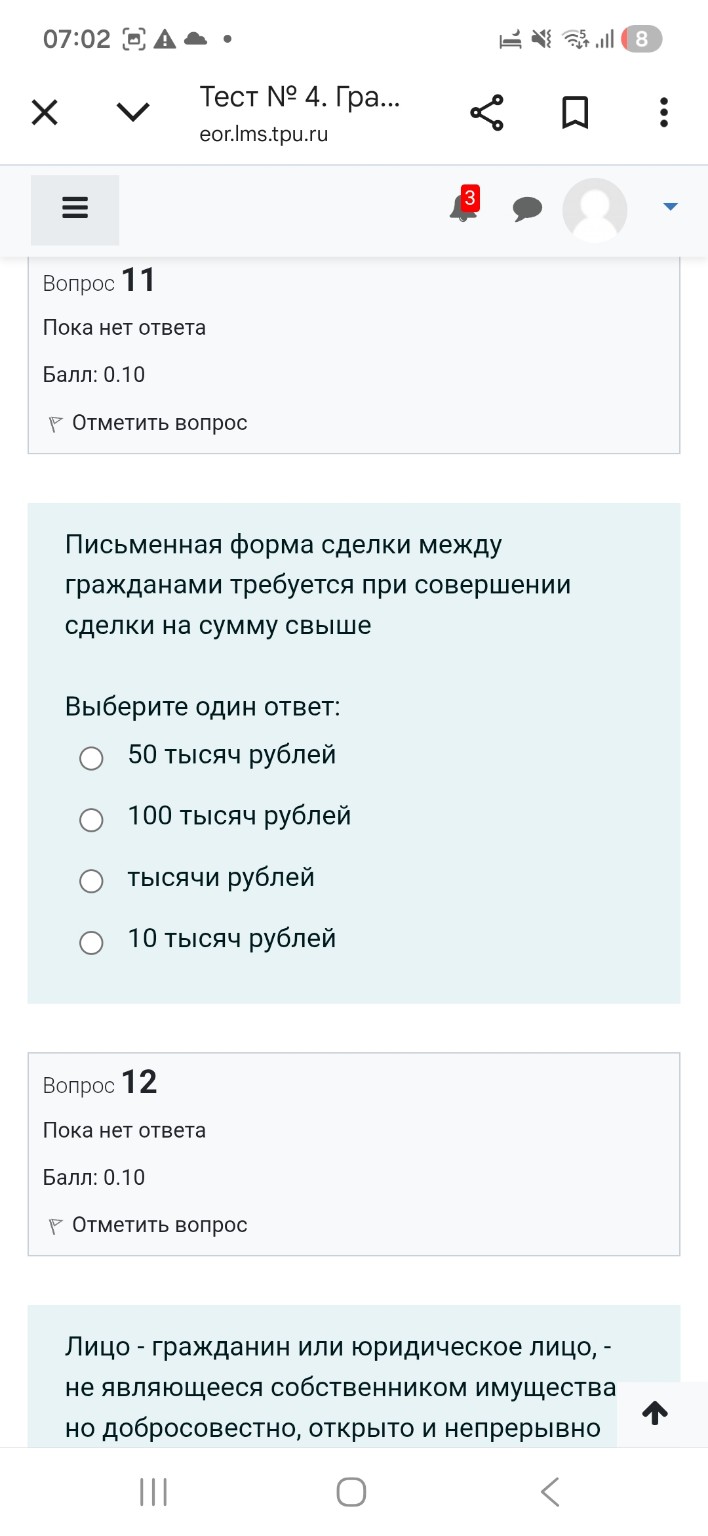Open the notifications bell with 3 alerts

coord(462,209)
